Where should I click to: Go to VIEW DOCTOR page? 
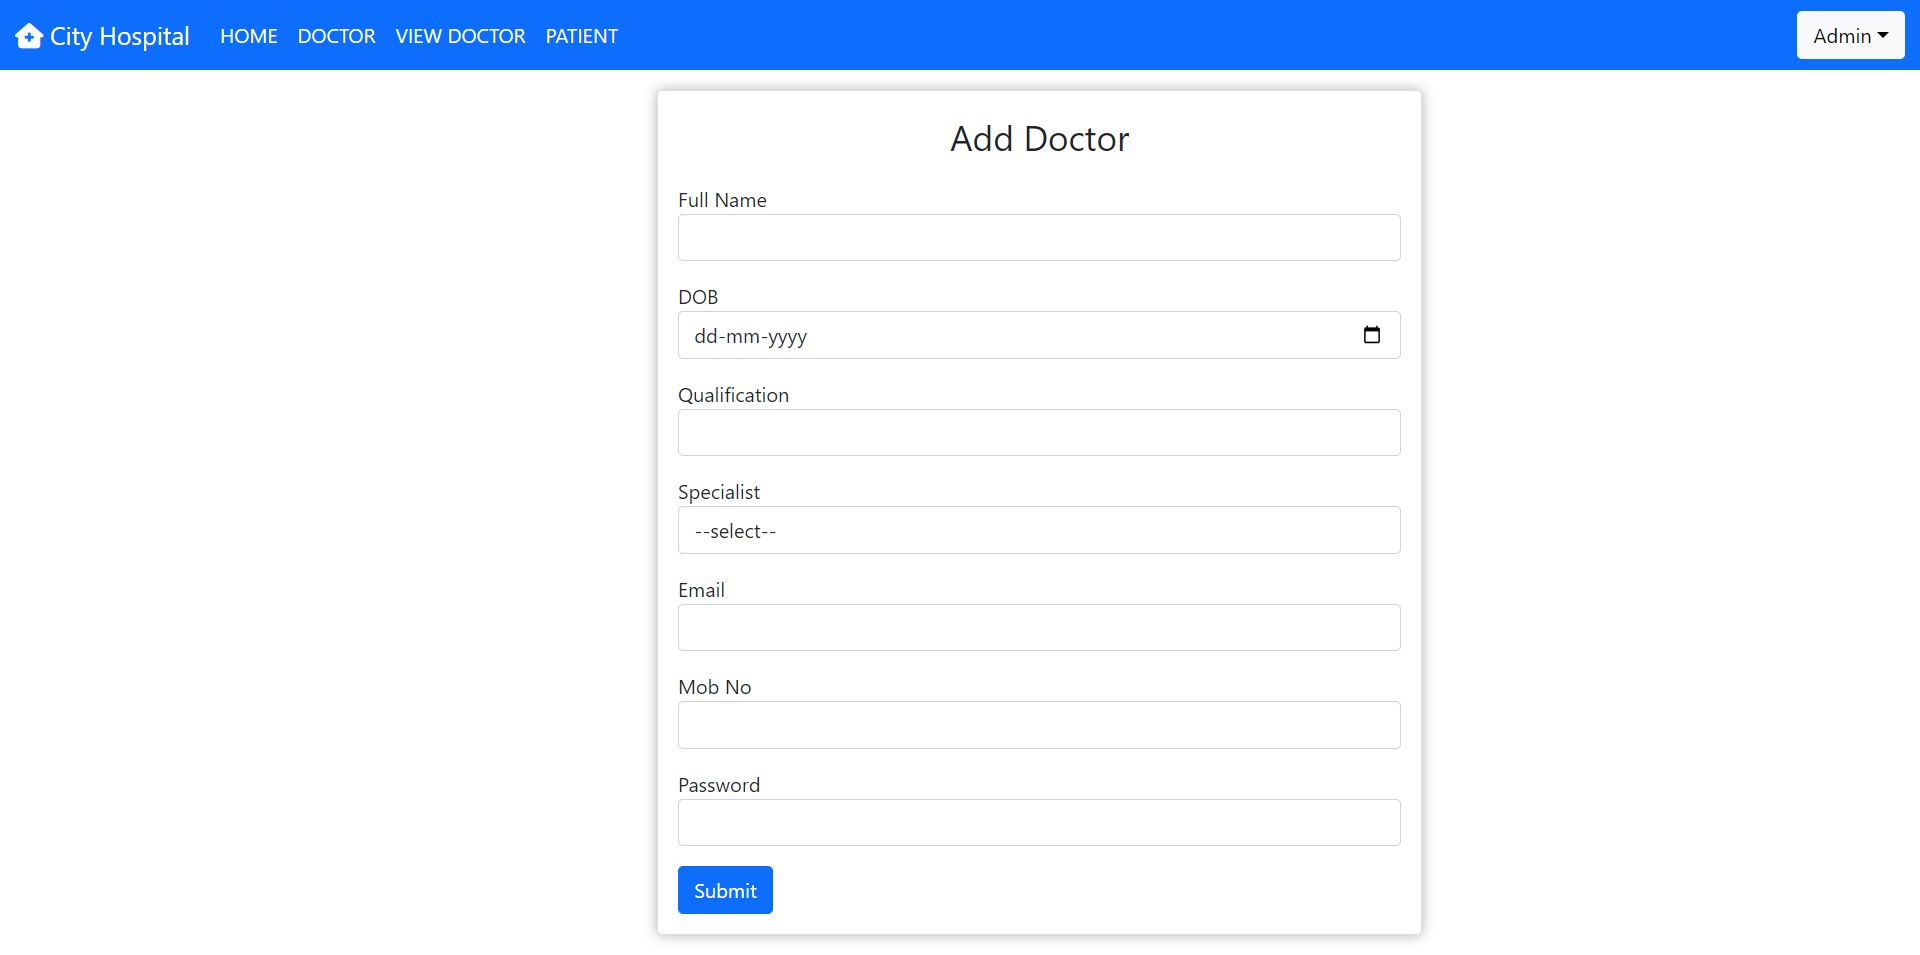pos(460,36)
